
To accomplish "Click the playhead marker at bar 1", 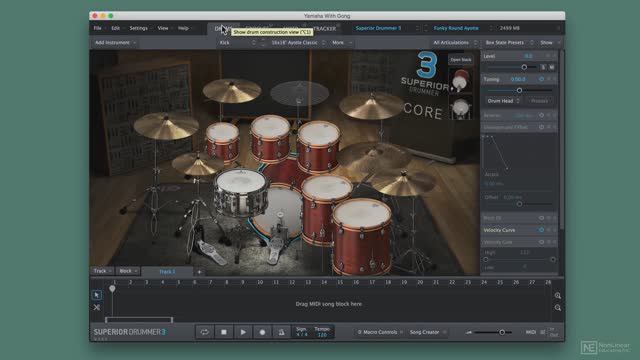I will (x=112, y=289).
